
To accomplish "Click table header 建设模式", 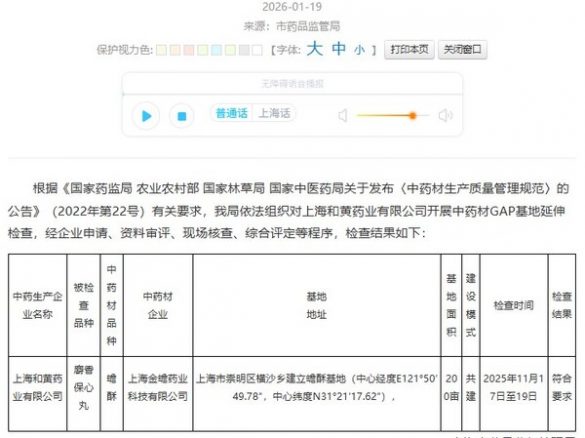I will 471,305.
